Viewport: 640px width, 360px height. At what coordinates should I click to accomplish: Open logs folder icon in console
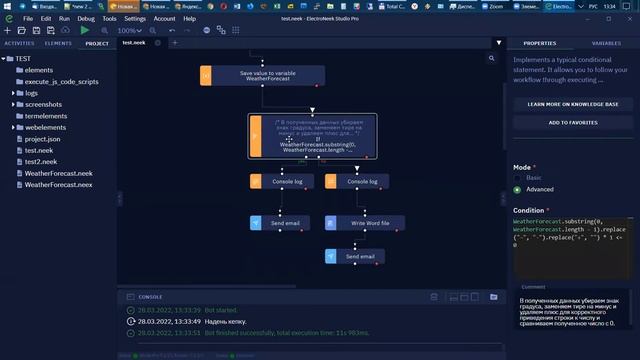(x=493, y=297)
